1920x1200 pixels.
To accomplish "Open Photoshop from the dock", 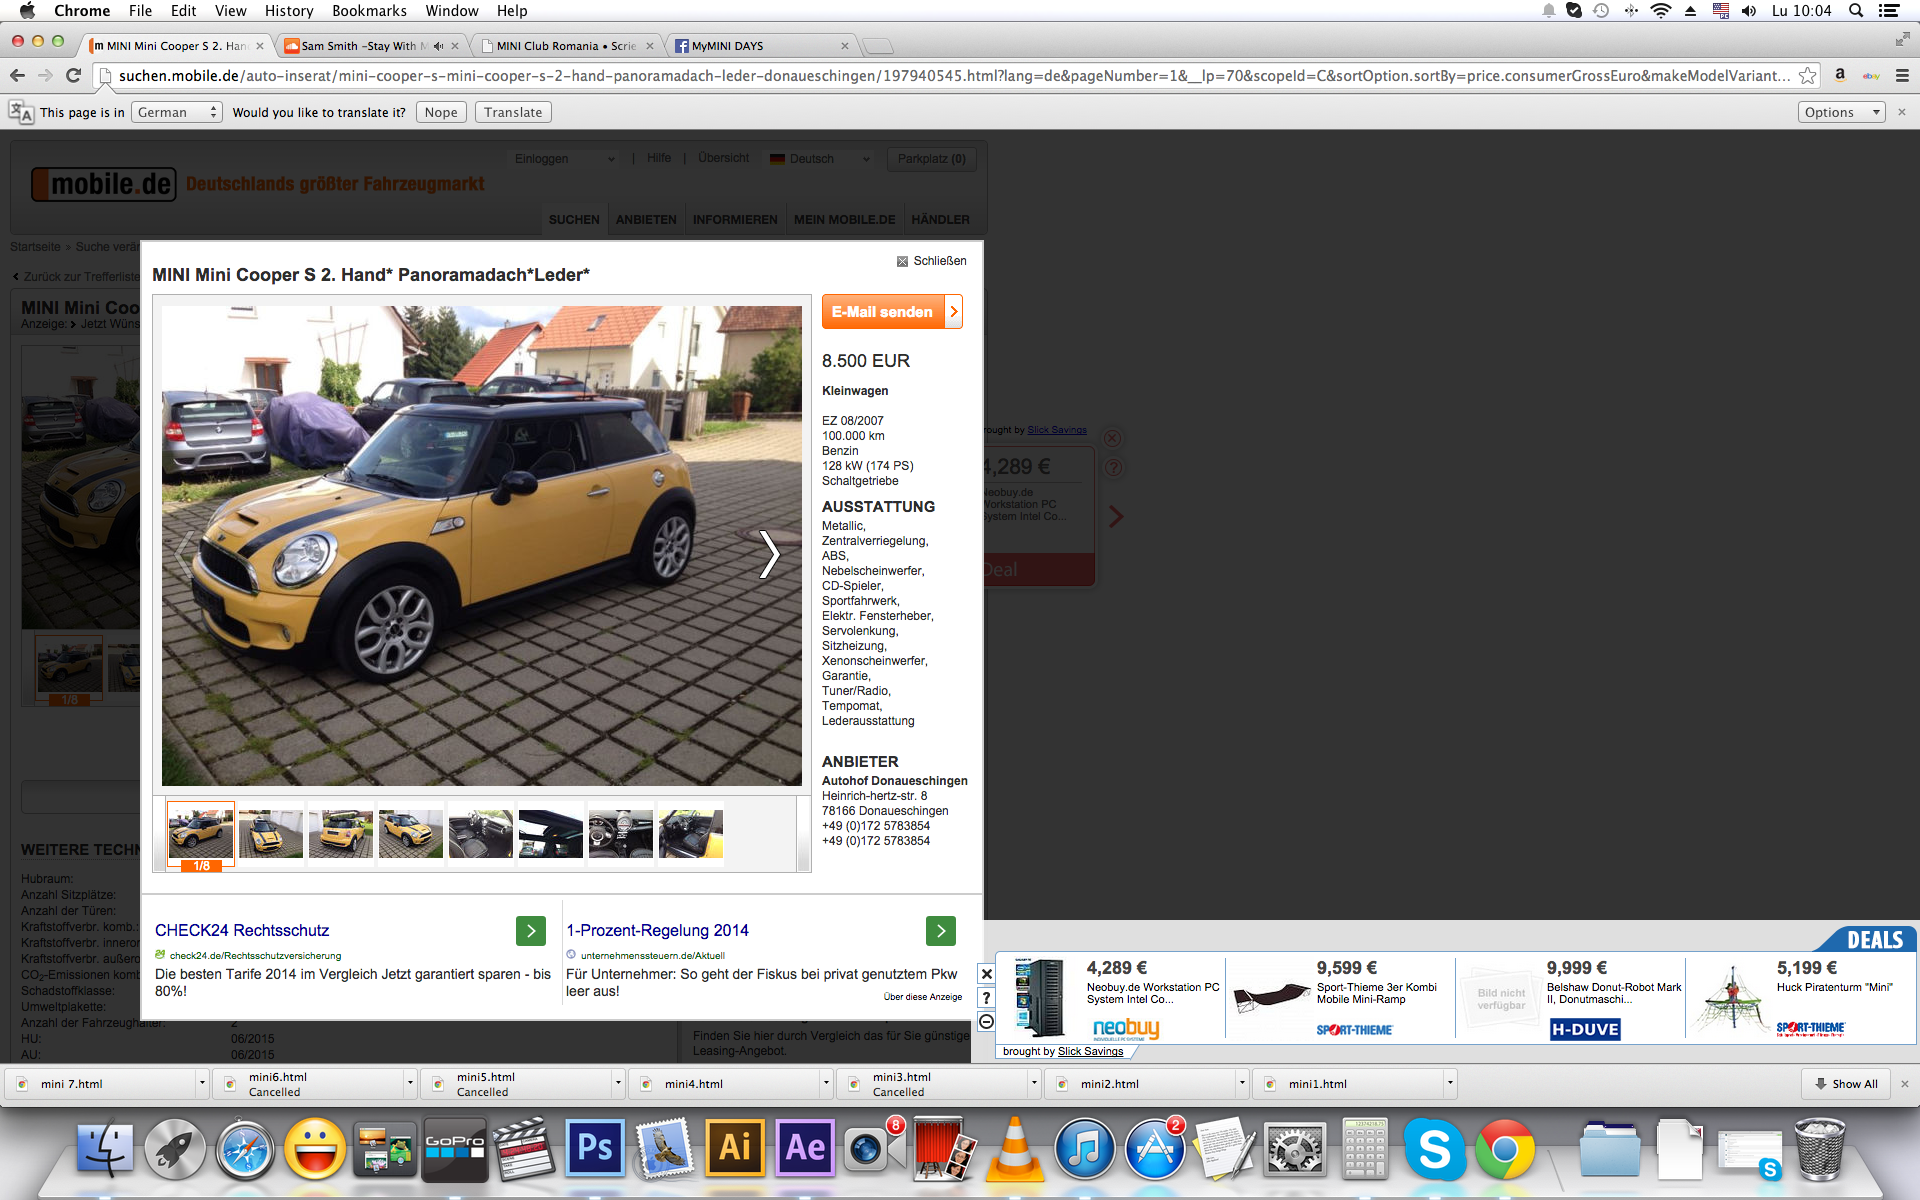I will [x=594, y=1148].
